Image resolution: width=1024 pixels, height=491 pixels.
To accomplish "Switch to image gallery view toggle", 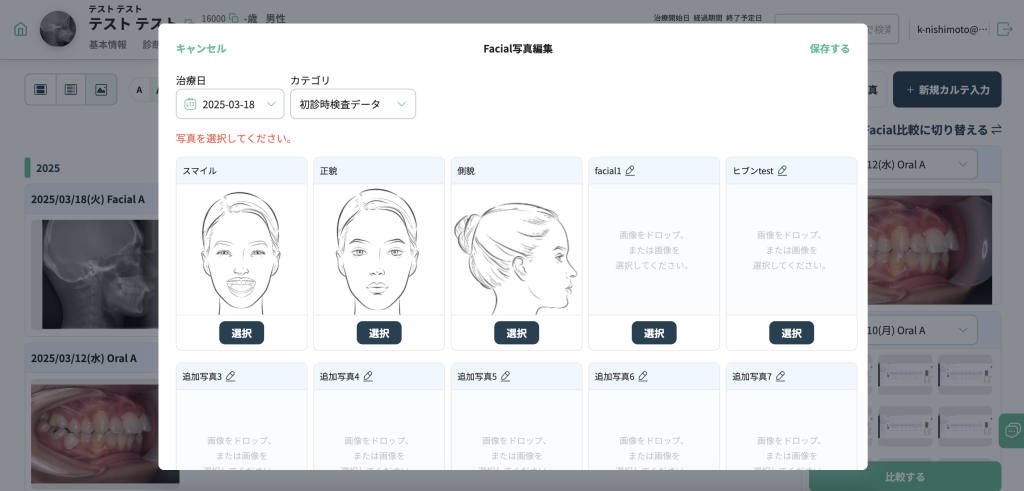I will pos(101,90).
